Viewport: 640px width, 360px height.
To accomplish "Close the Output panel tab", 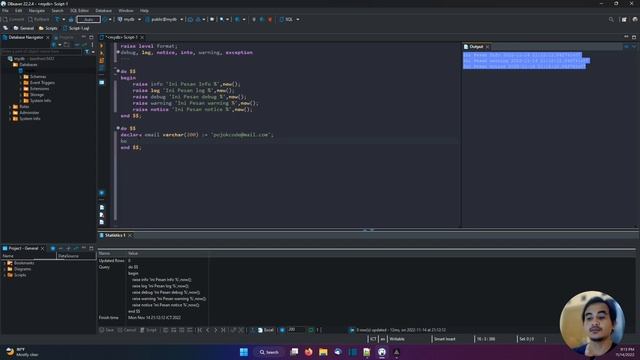I will [487, 47].
